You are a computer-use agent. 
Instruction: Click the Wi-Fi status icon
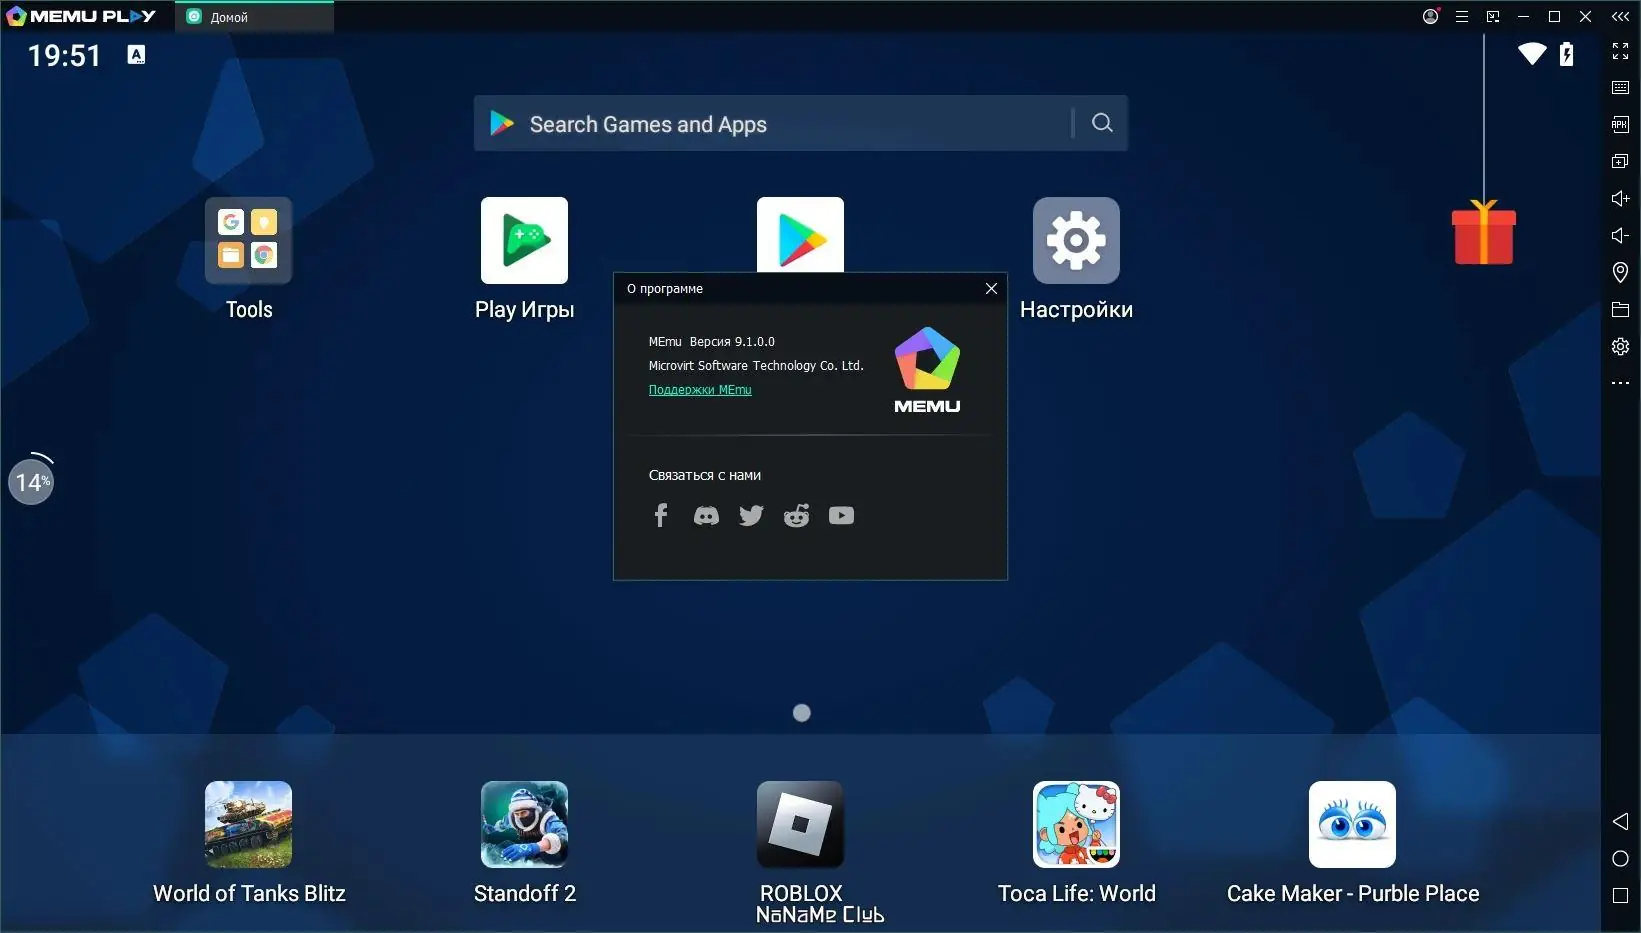click(1532, 54)
